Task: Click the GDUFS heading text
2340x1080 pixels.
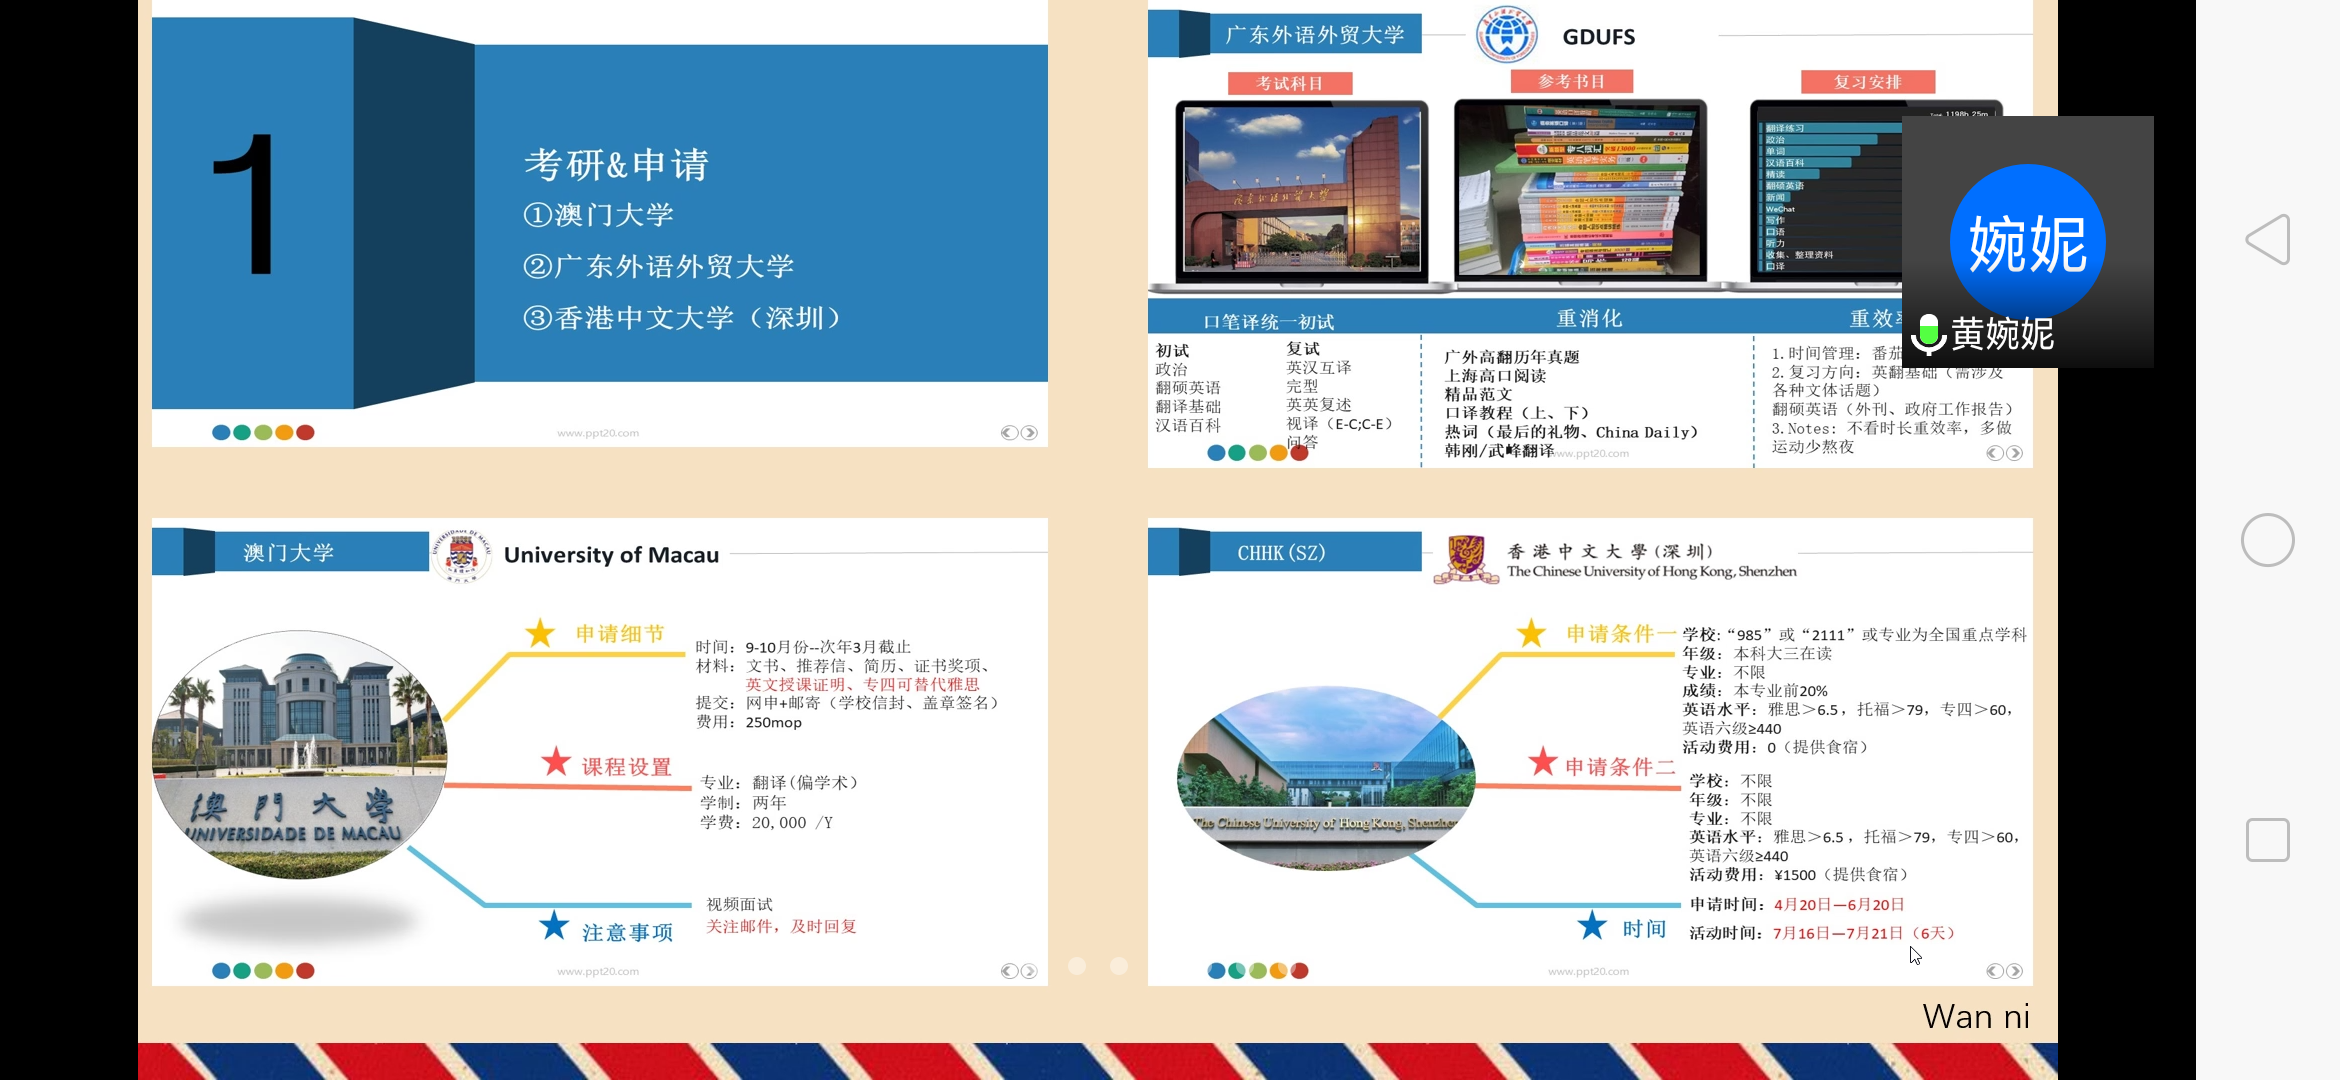Action: 1599,37
